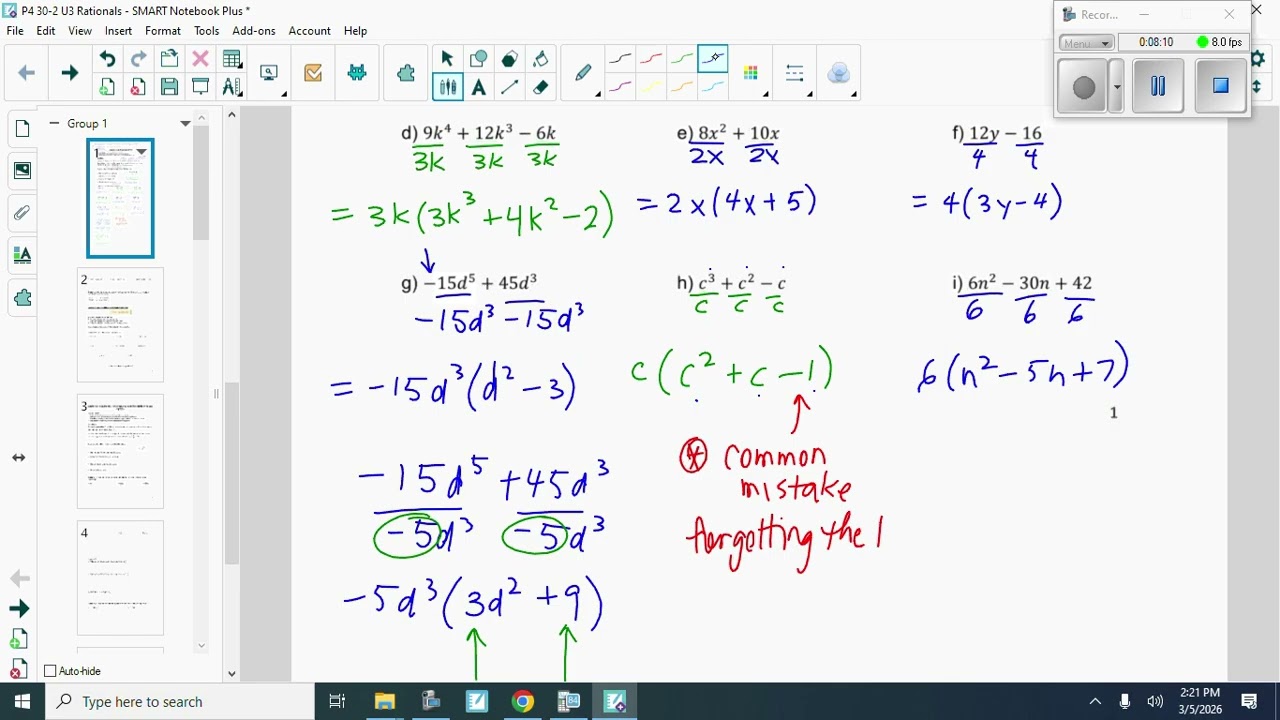Open page 1 thumbnail menu arrow
This screenshot has width=1280, height=720.
point(141,152)
